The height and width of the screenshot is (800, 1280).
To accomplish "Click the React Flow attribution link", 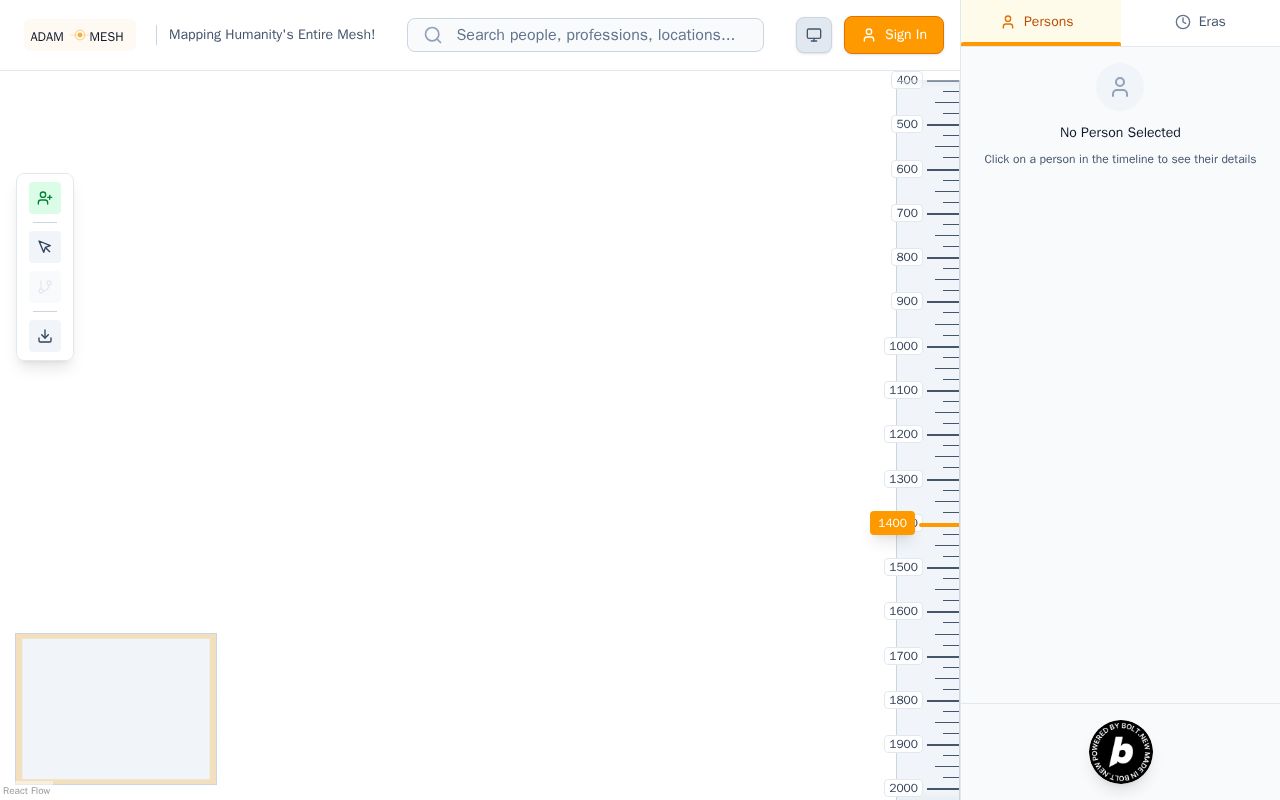I will click(x=27, y=791).
